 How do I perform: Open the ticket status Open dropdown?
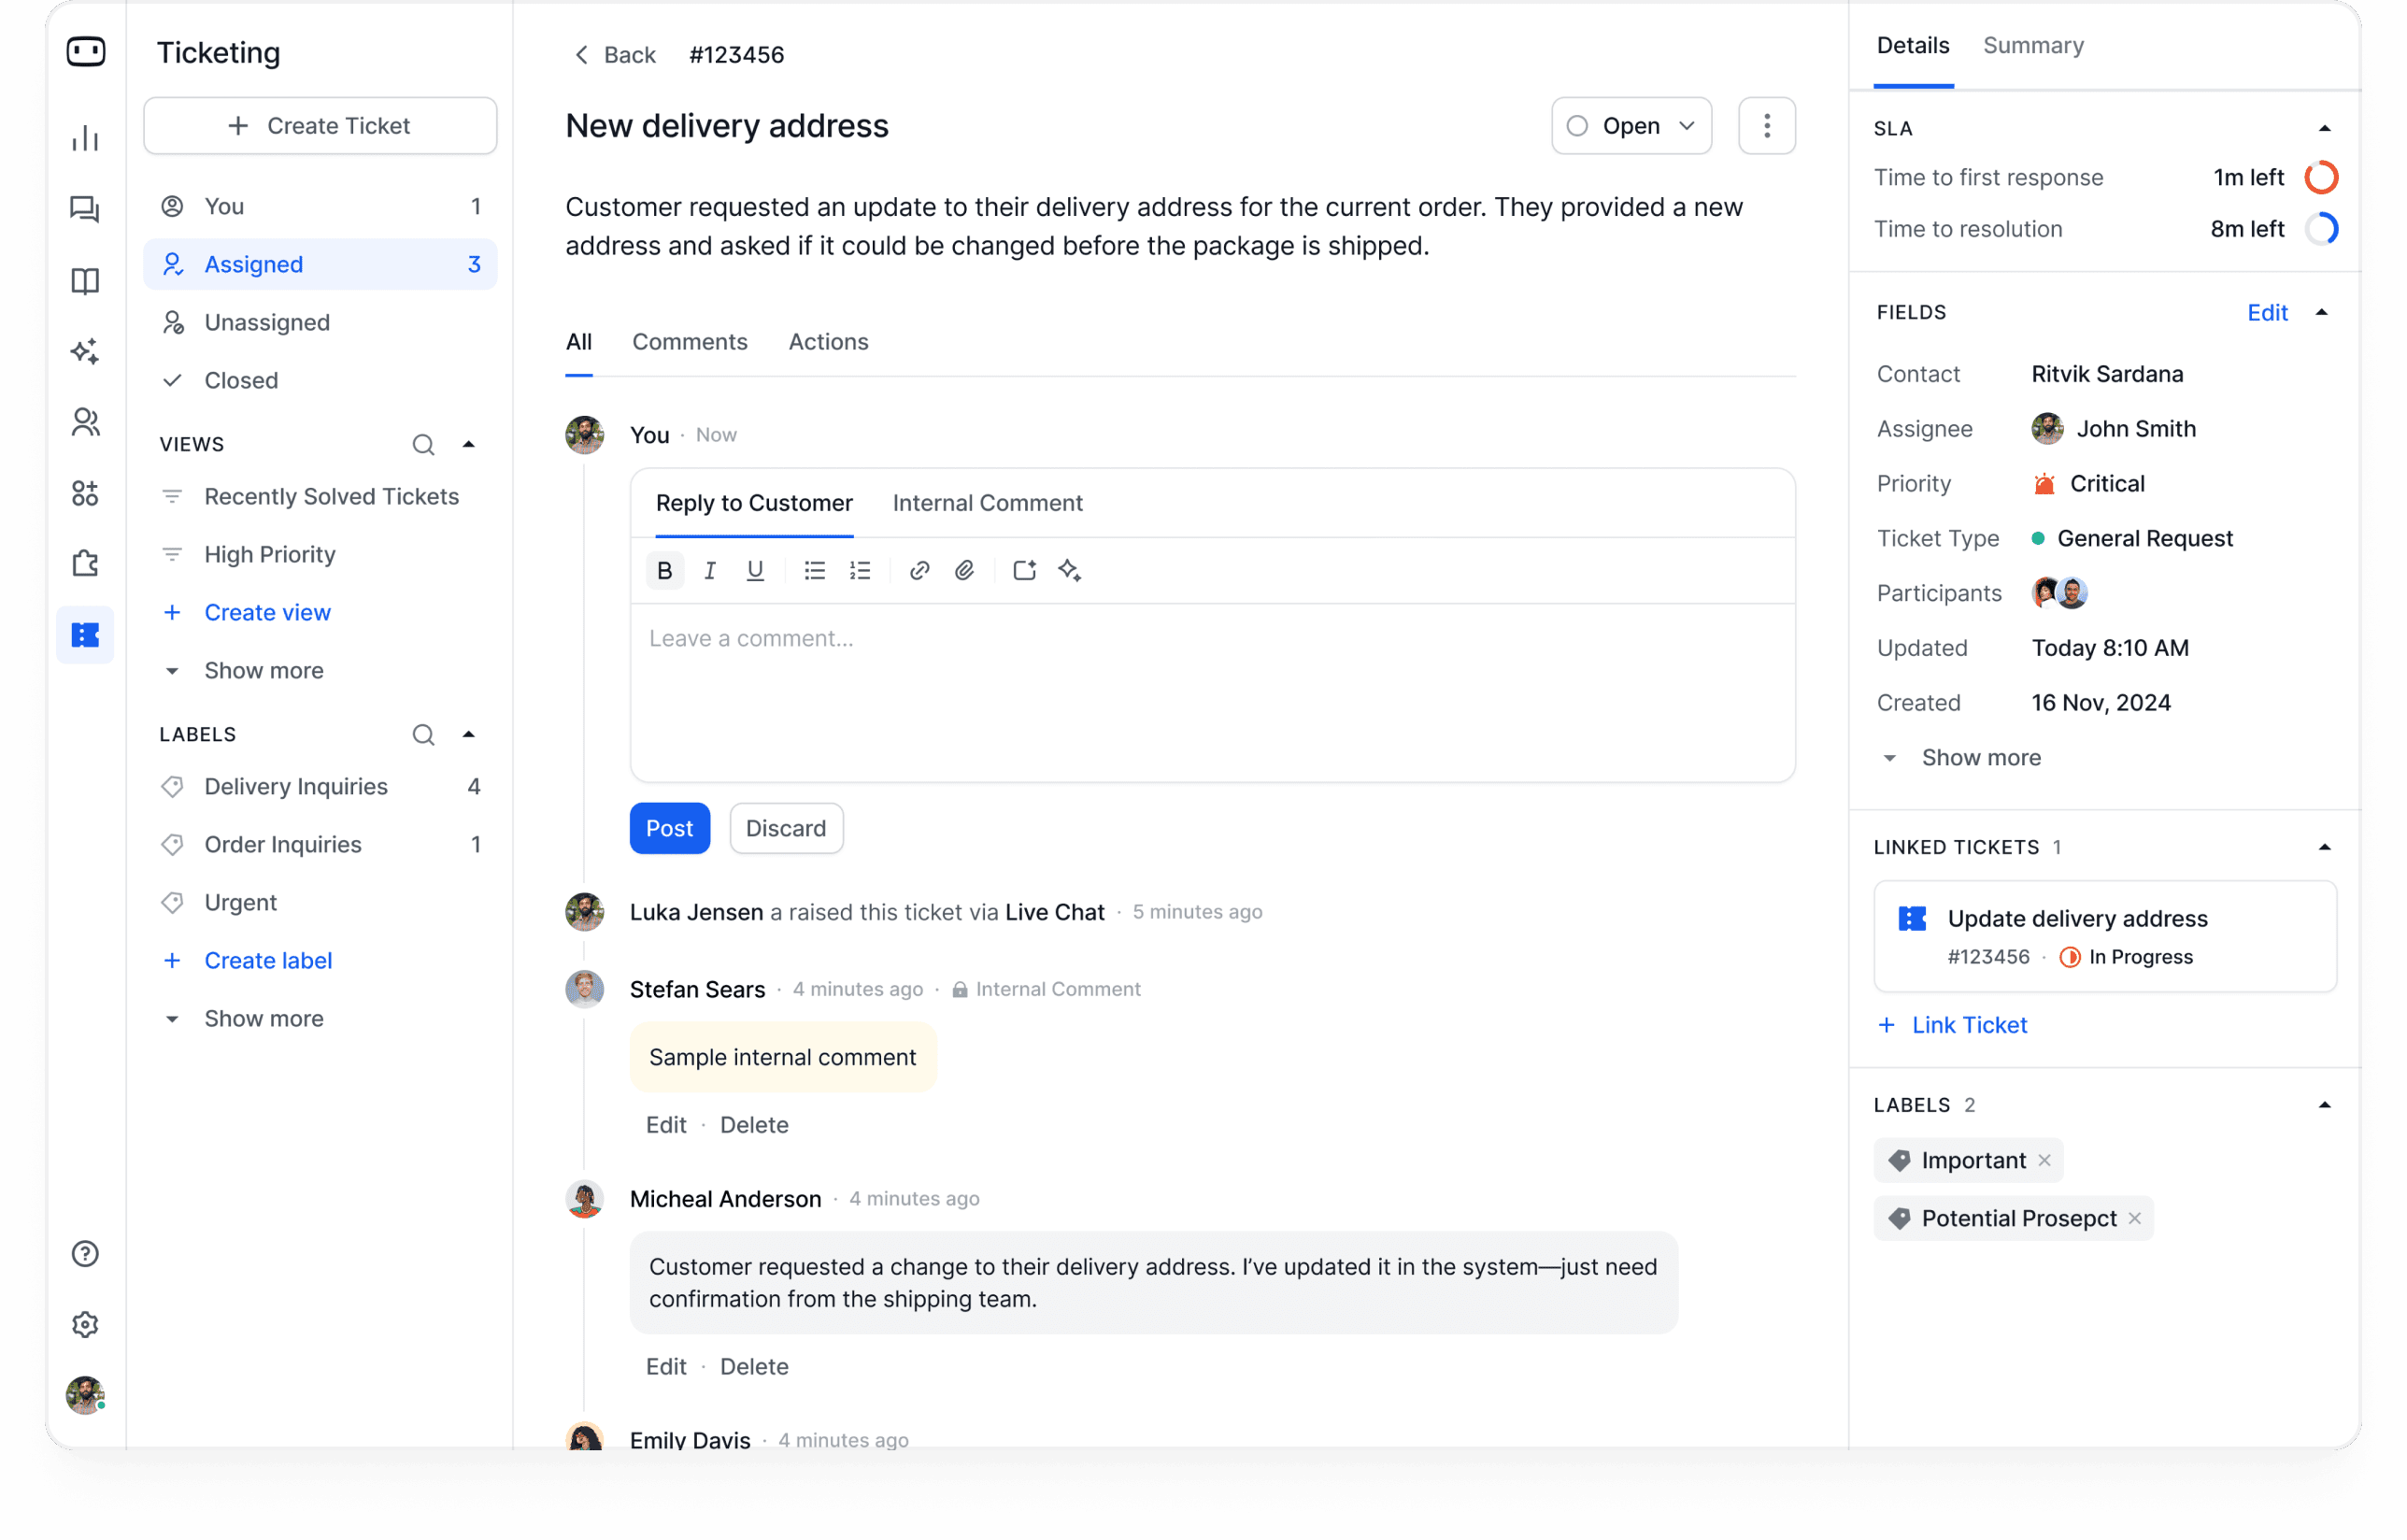pos(1631,126)
